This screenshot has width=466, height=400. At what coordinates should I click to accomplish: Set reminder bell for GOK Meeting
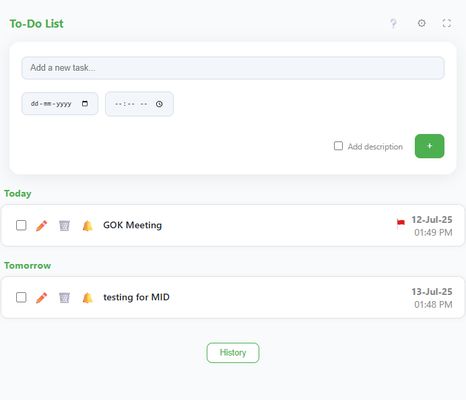coord(87,226)
